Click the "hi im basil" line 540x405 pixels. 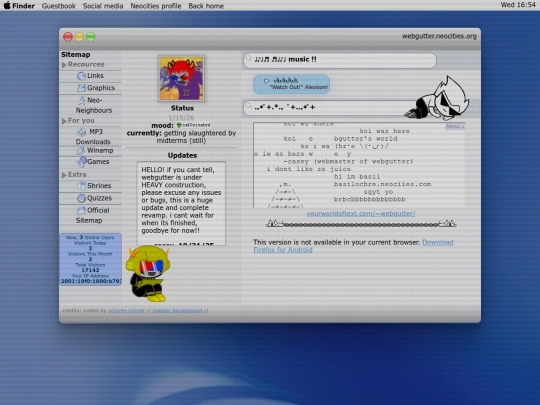[357, 177]
